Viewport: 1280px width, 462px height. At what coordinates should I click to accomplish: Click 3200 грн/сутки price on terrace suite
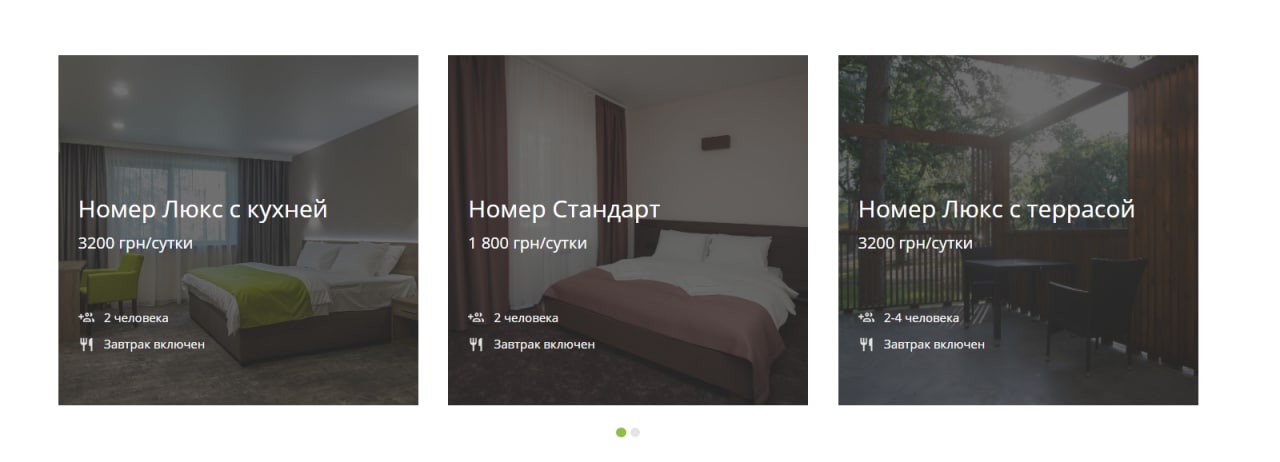915,243
